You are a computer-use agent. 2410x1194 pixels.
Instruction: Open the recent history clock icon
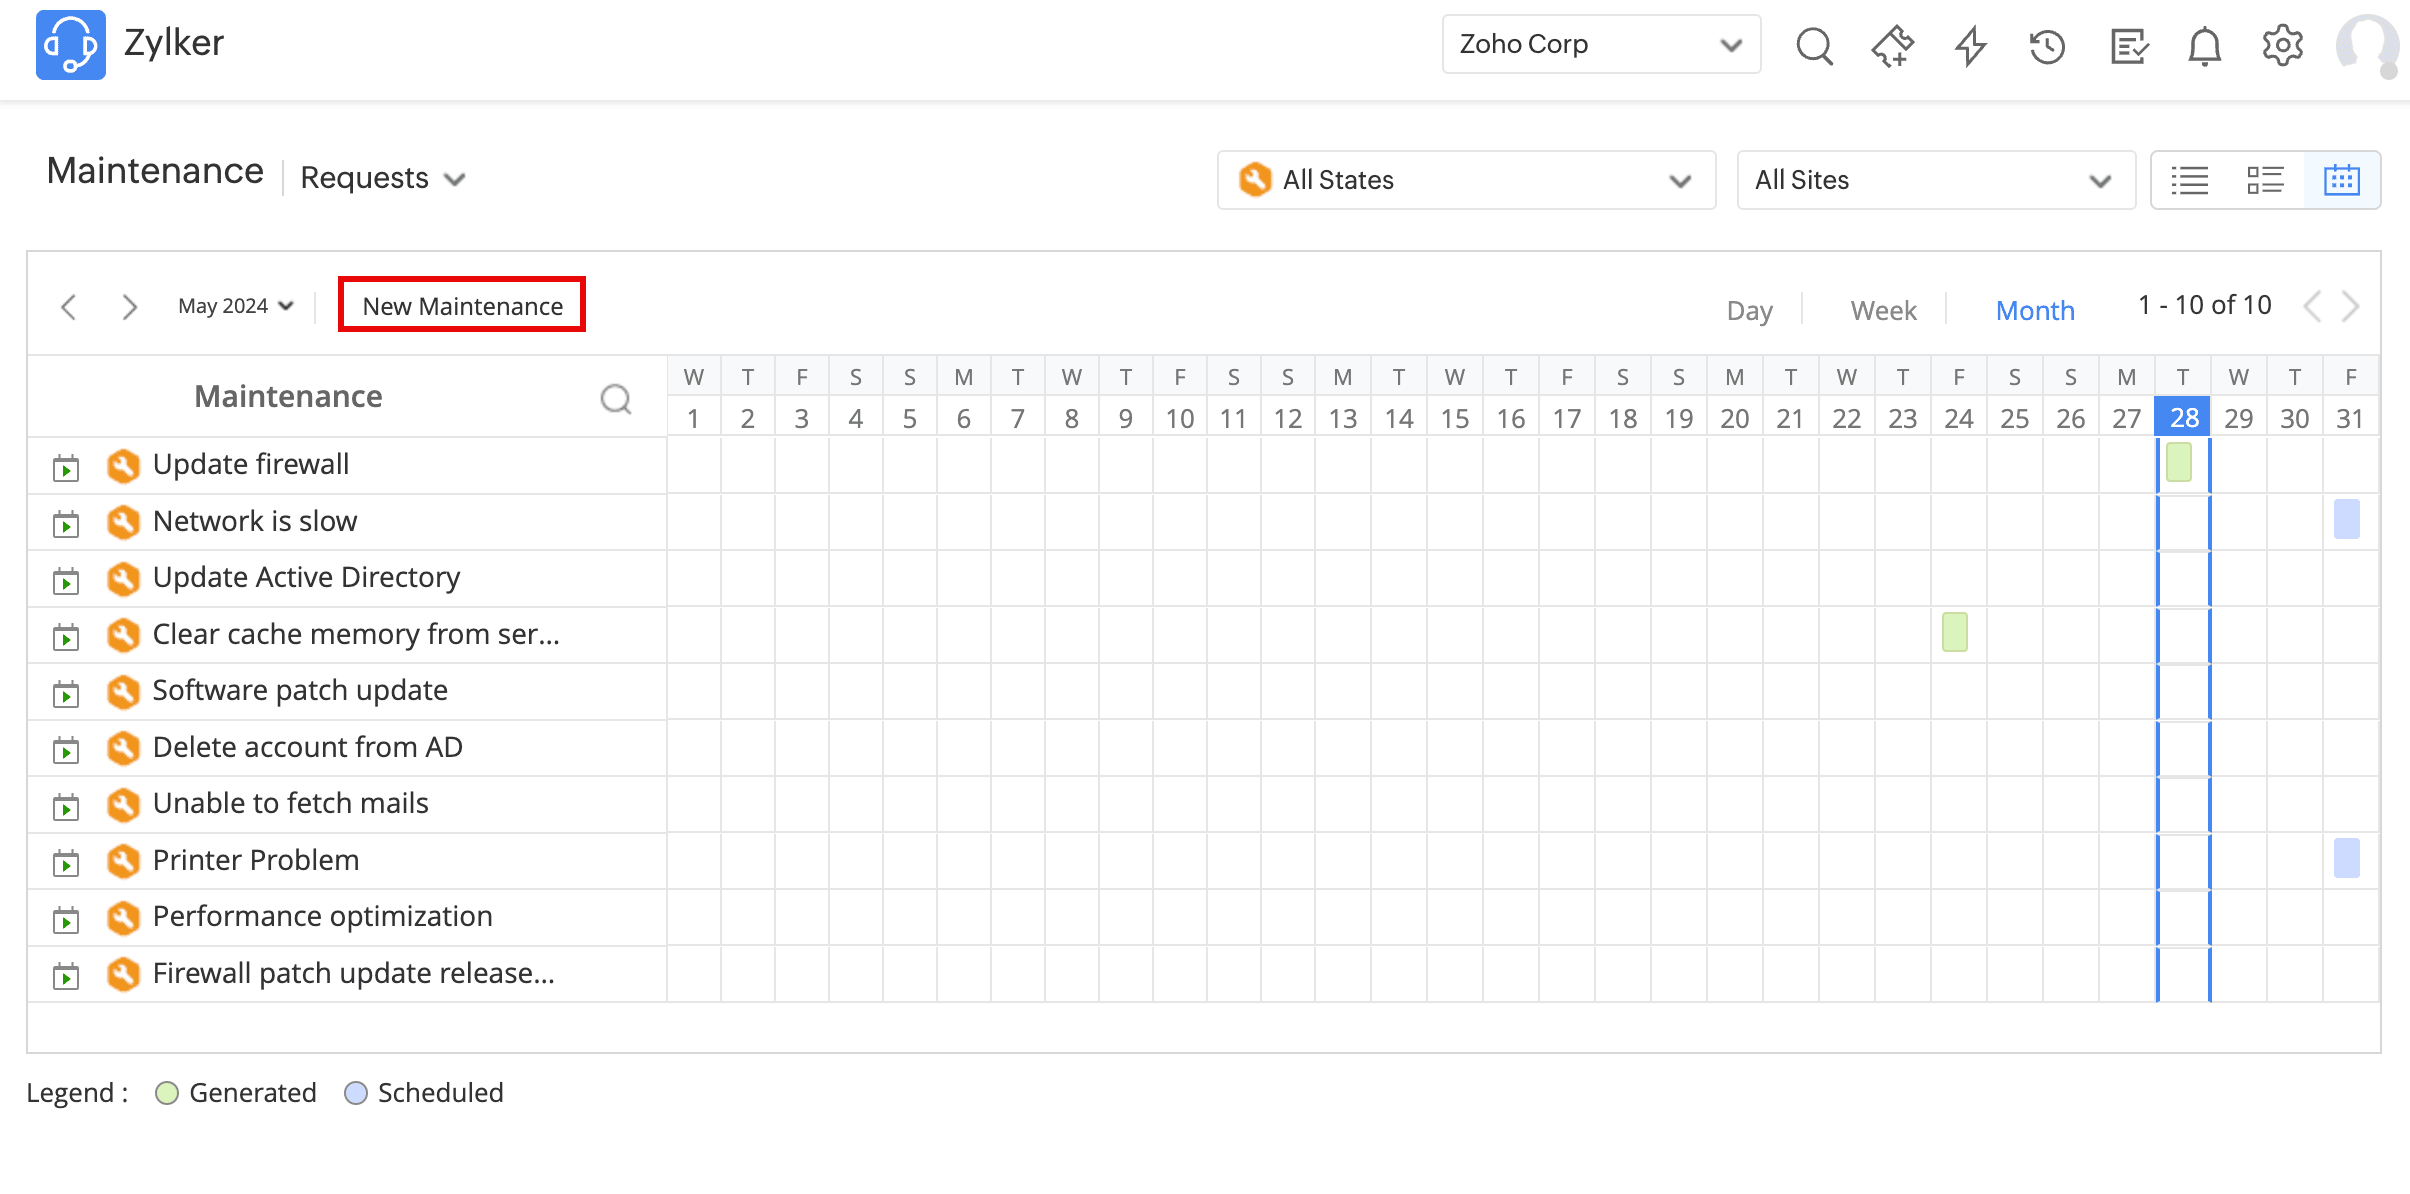(x=2047, y=45)
